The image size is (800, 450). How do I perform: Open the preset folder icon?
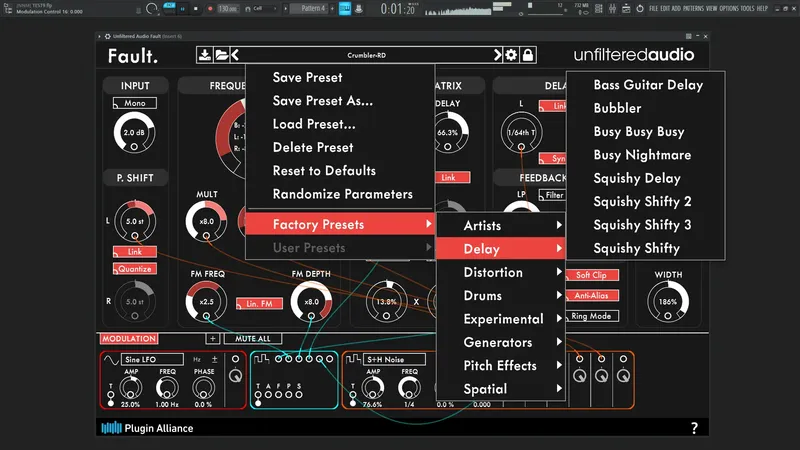(x=221, y=55)
